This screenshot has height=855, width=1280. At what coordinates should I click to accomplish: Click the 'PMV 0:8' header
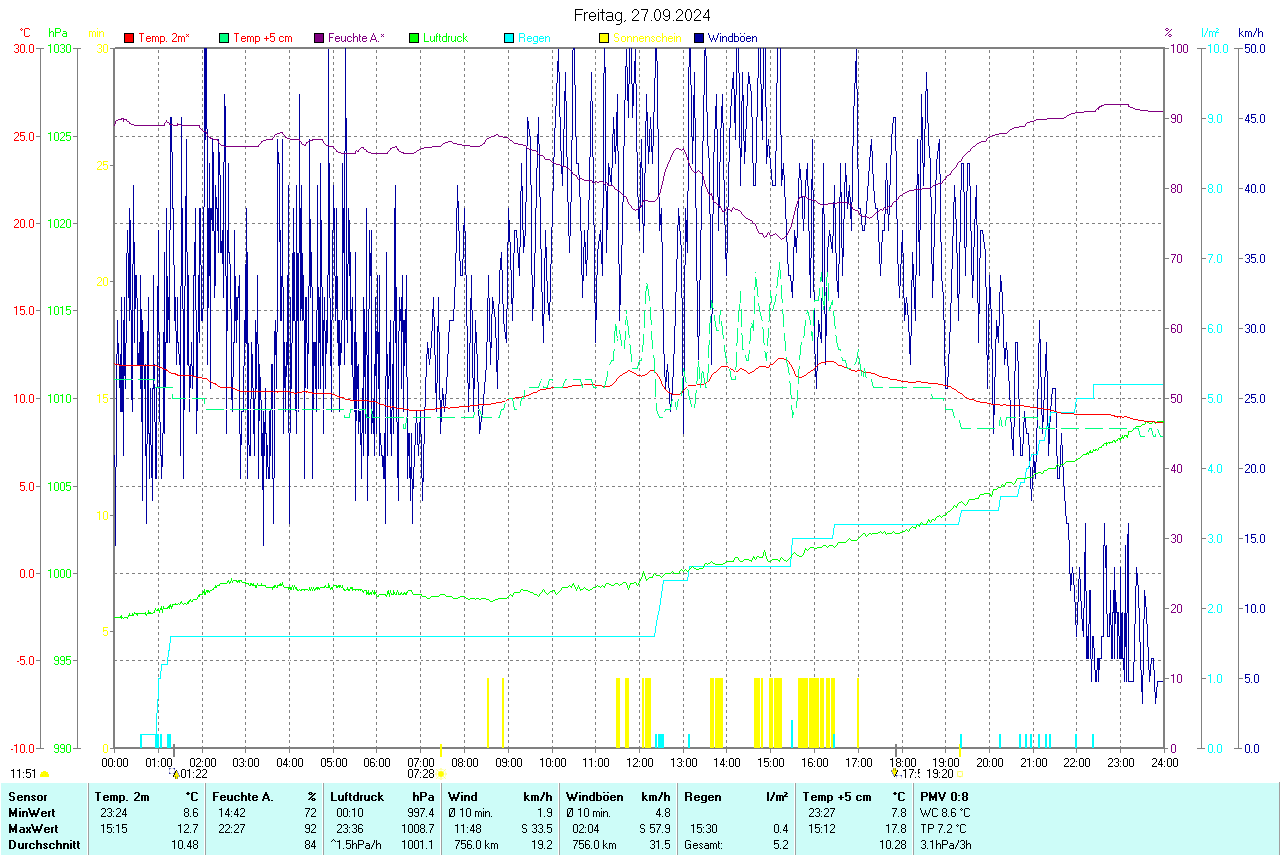(944, 797)
